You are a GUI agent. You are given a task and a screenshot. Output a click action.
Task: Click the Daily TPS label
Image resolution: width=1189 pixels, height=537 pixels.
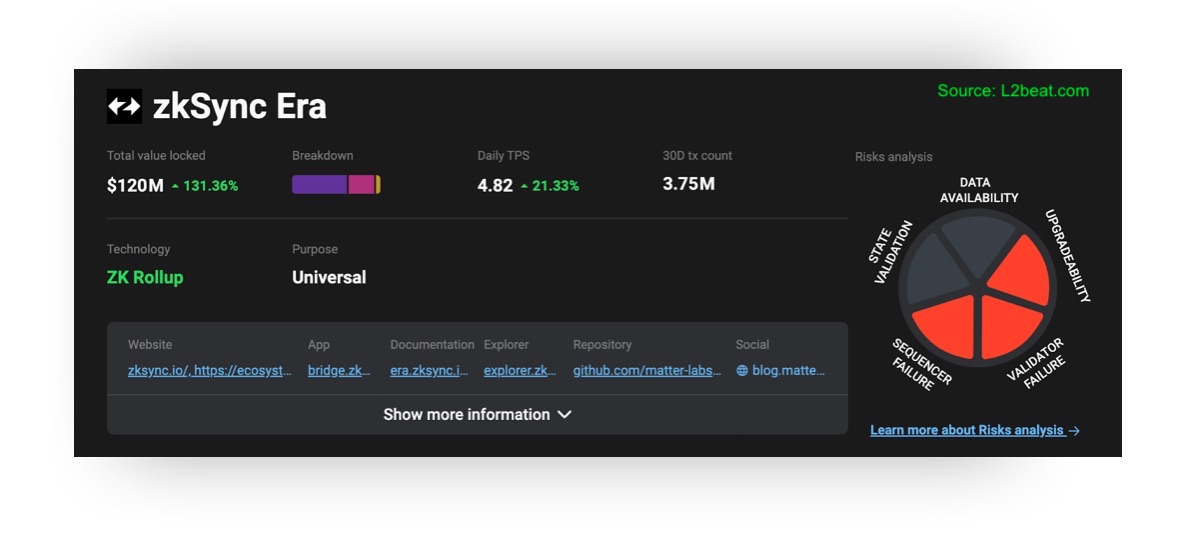504,155
